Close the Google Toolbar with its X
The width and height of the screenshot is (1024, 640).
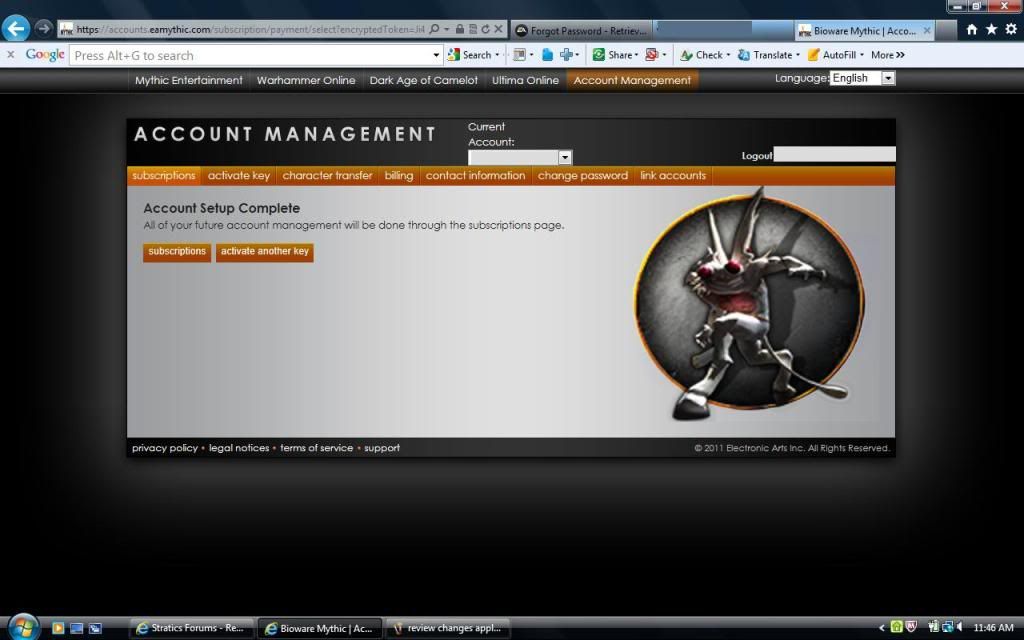coord(10,55)
